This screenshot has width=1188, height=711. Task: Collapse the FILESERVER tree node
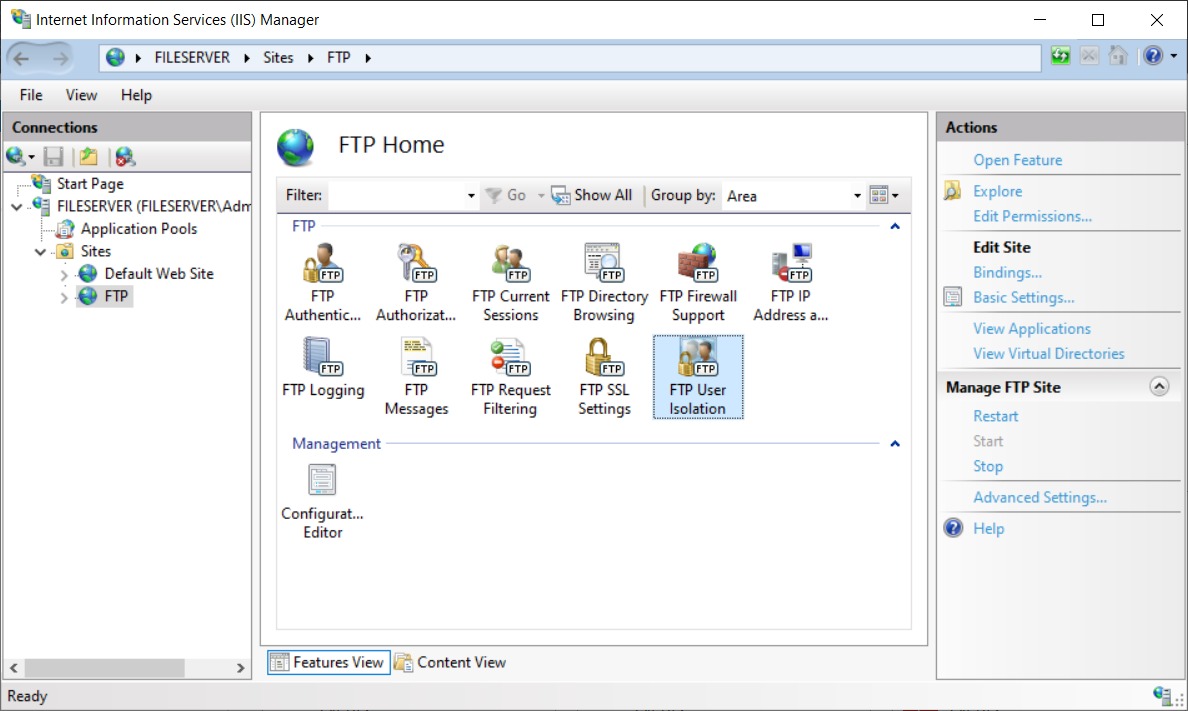tap(17, 206)
